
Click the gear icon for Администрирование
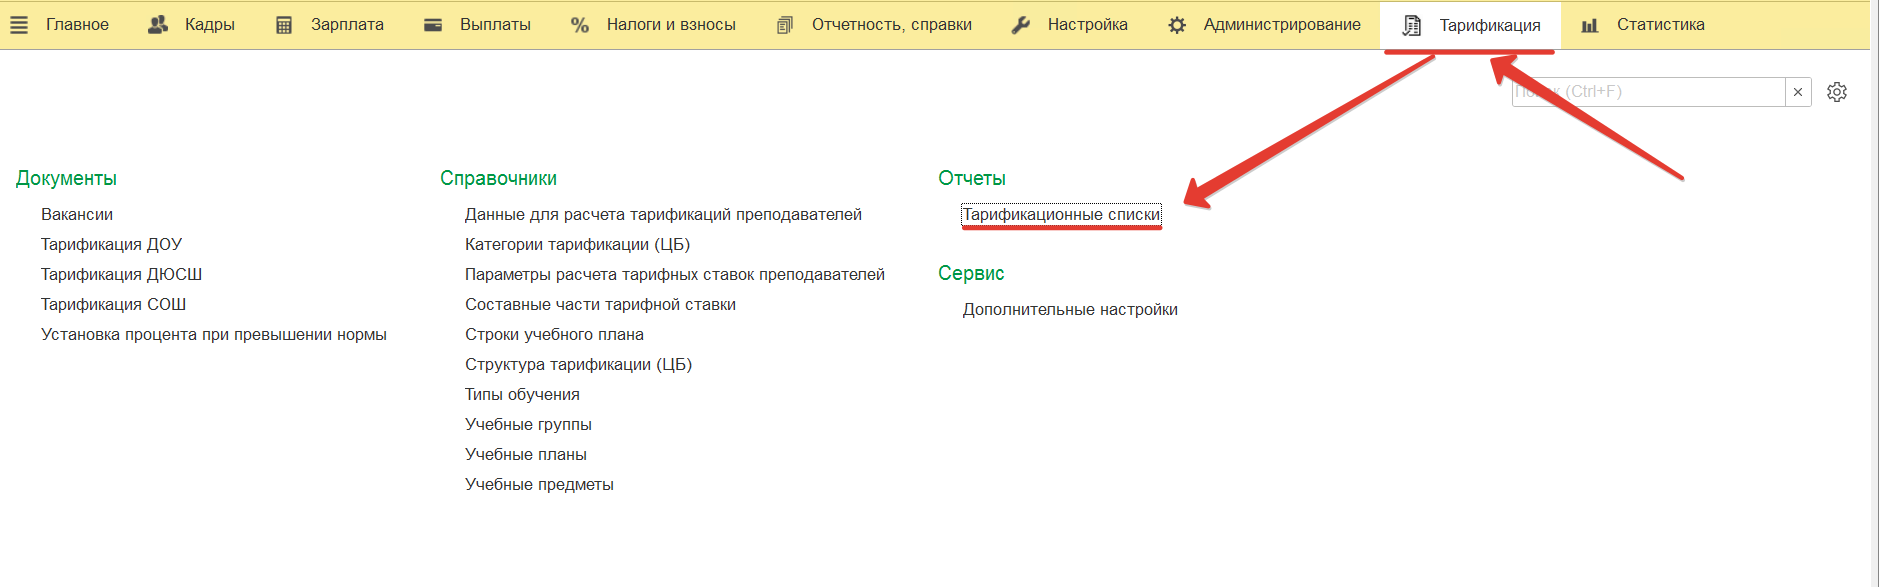1177,25
